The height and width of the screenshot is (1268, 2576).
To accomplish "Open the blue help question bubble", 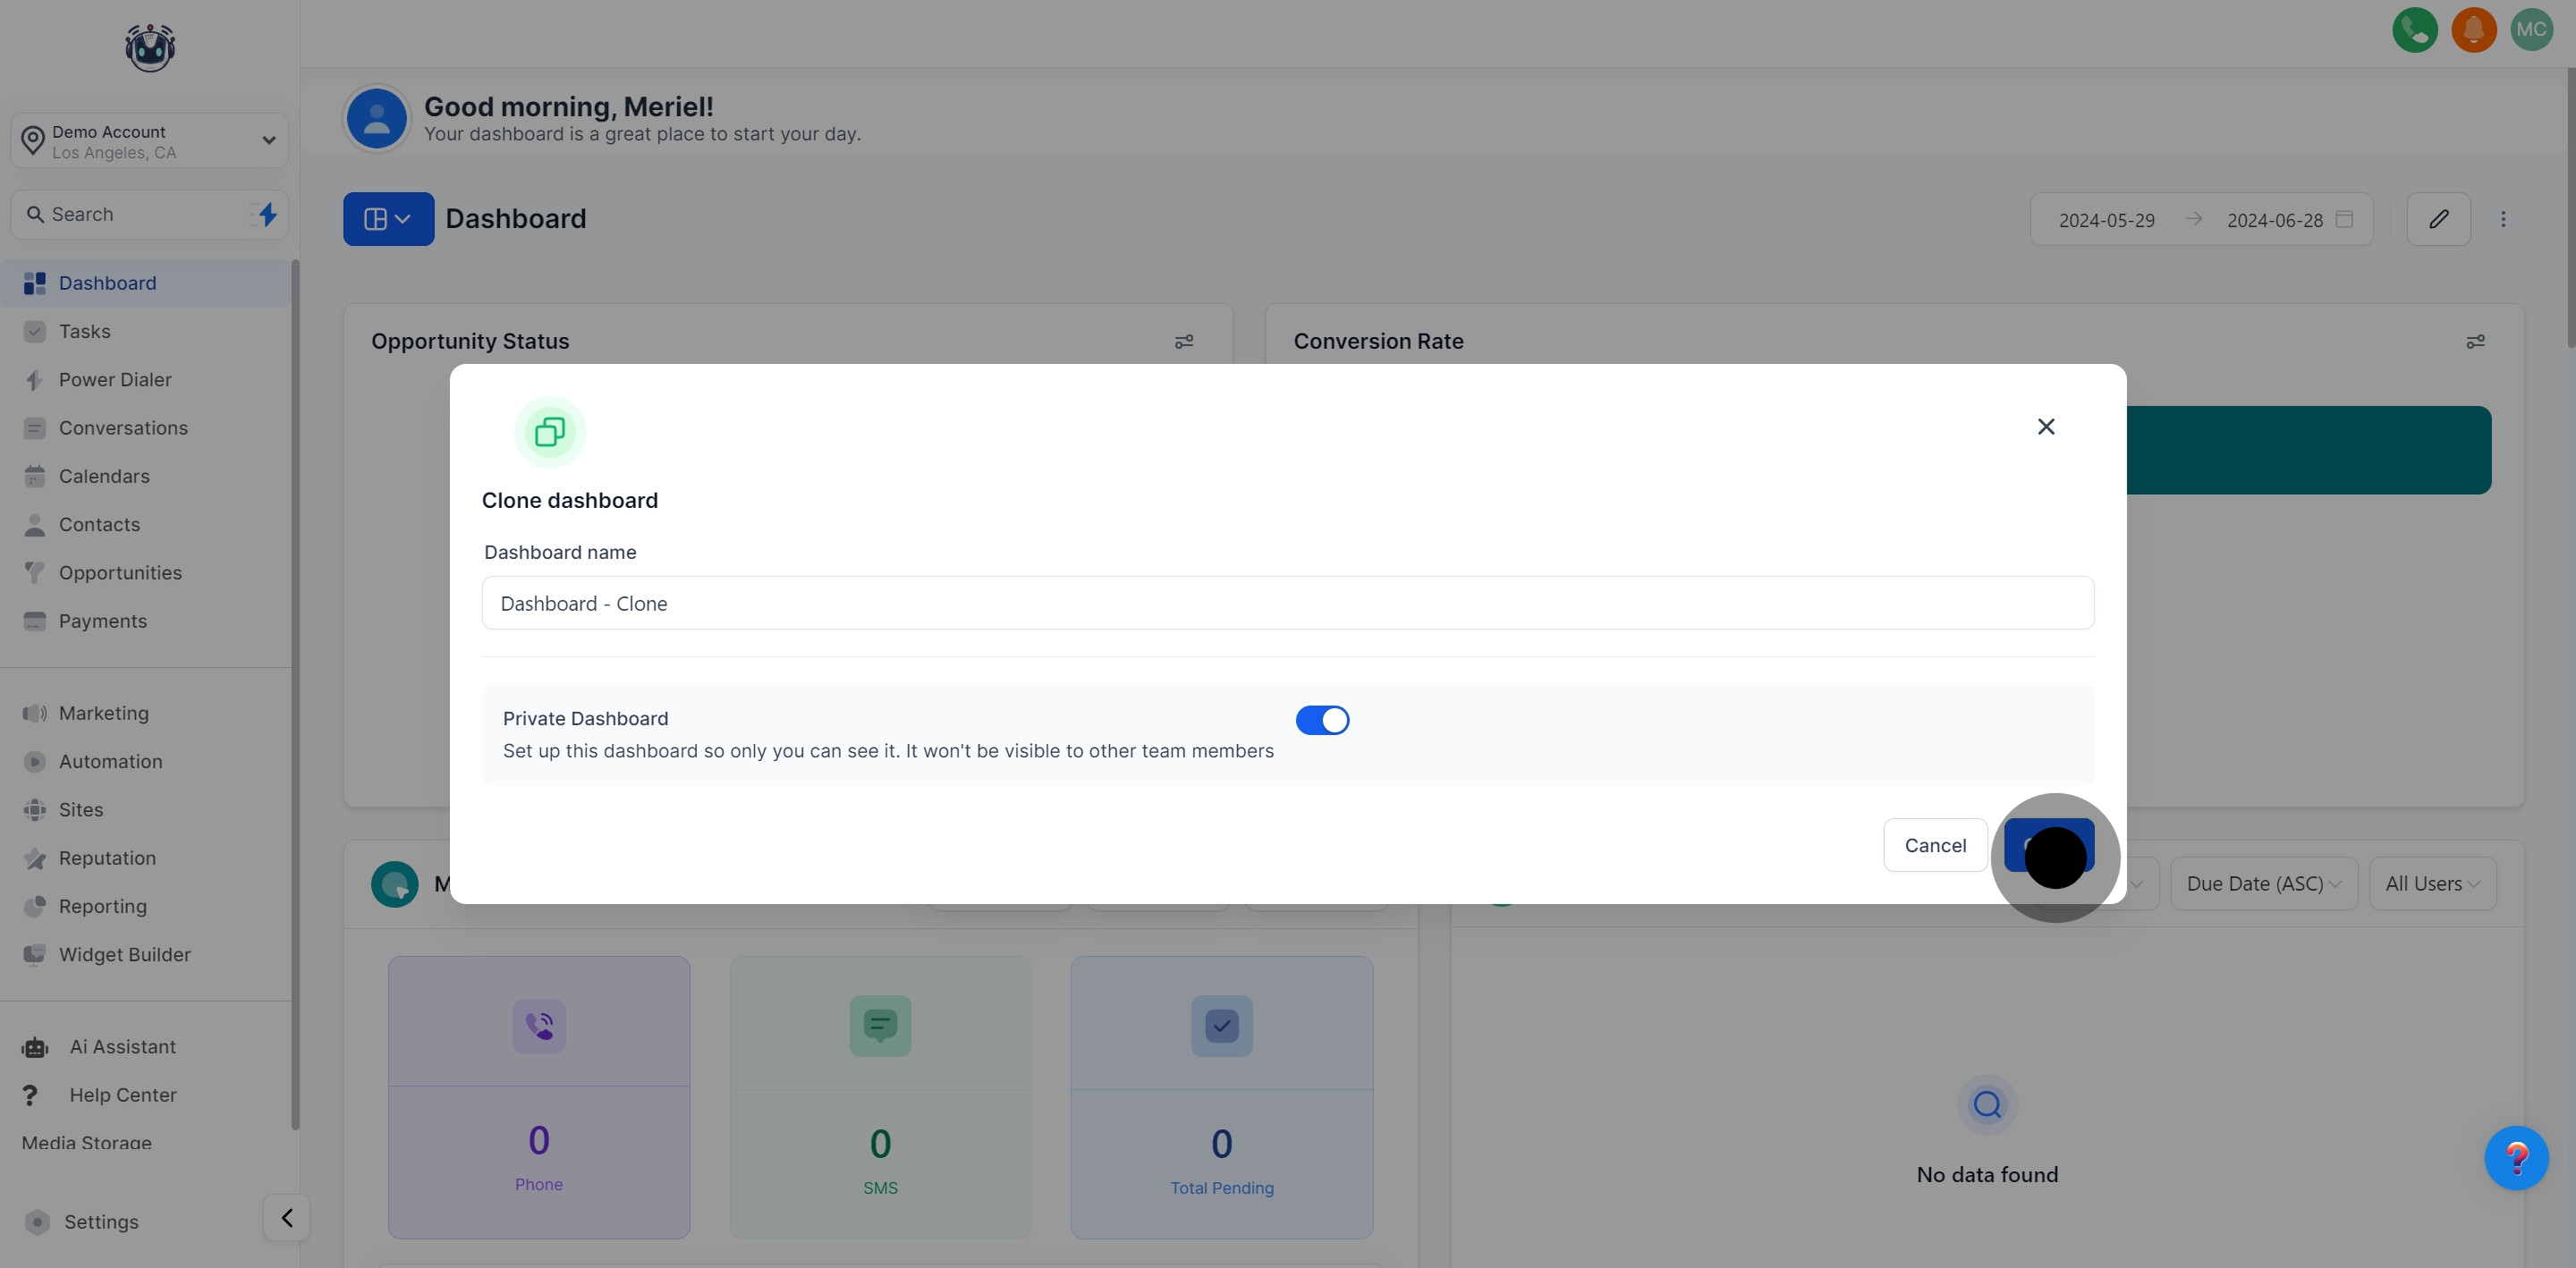I will point(2516,1158).
